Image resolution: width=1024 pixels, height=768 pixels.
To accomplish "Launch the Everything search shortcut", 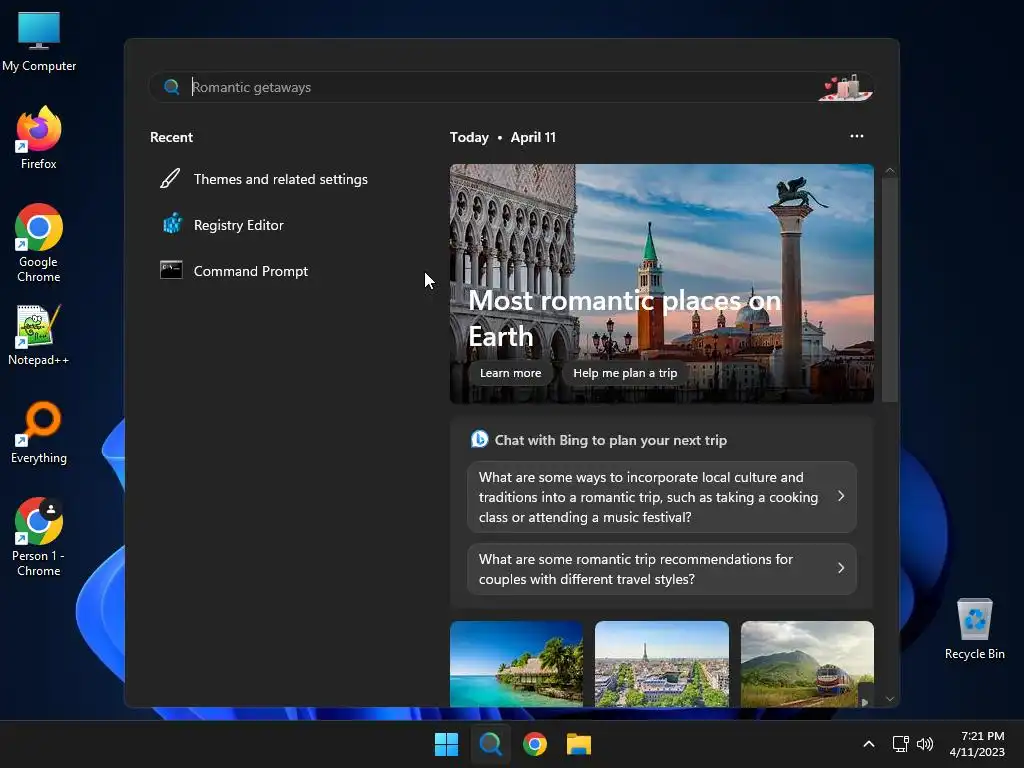I will click(39, 433).
